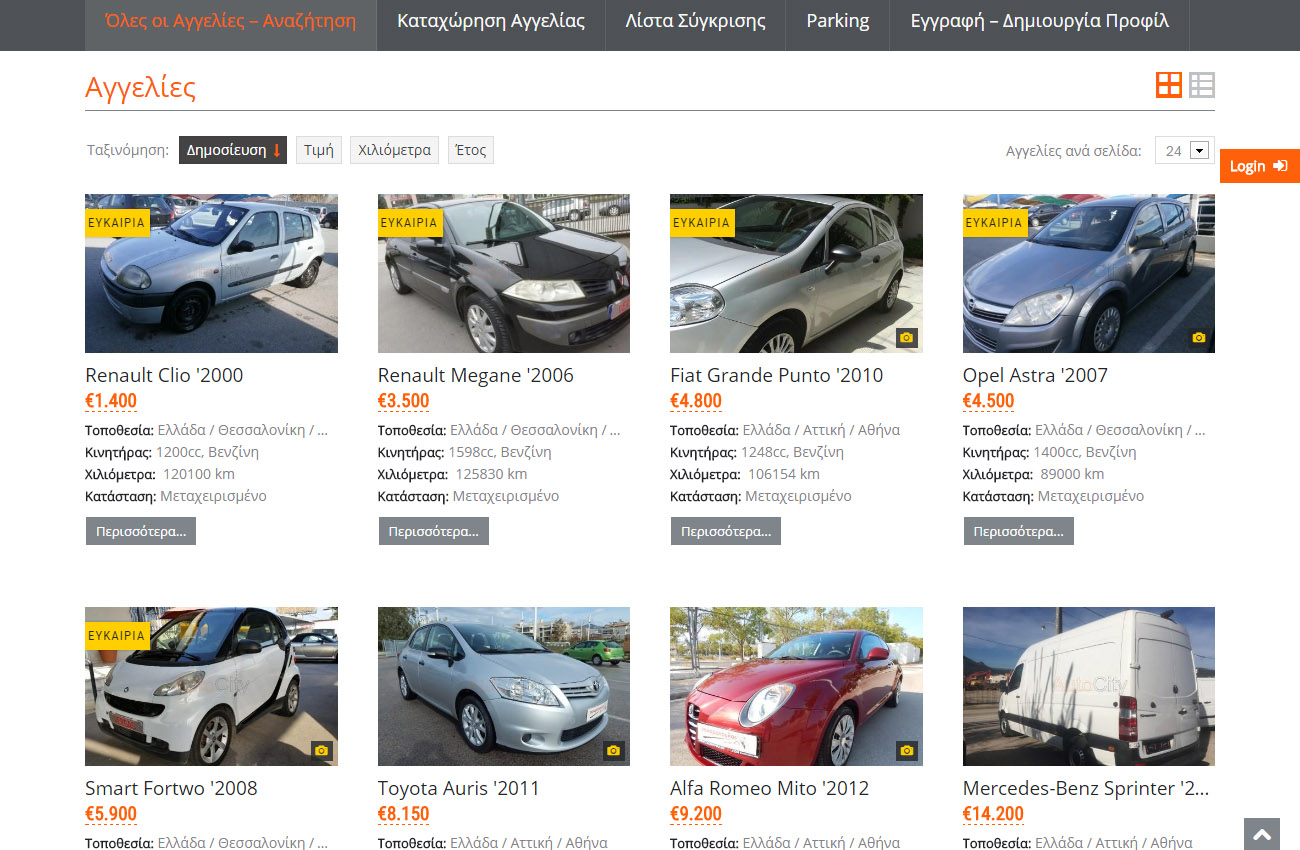Click the €4.800 price of Fiat Punto
1300x850 pixels.
(696, 401)
